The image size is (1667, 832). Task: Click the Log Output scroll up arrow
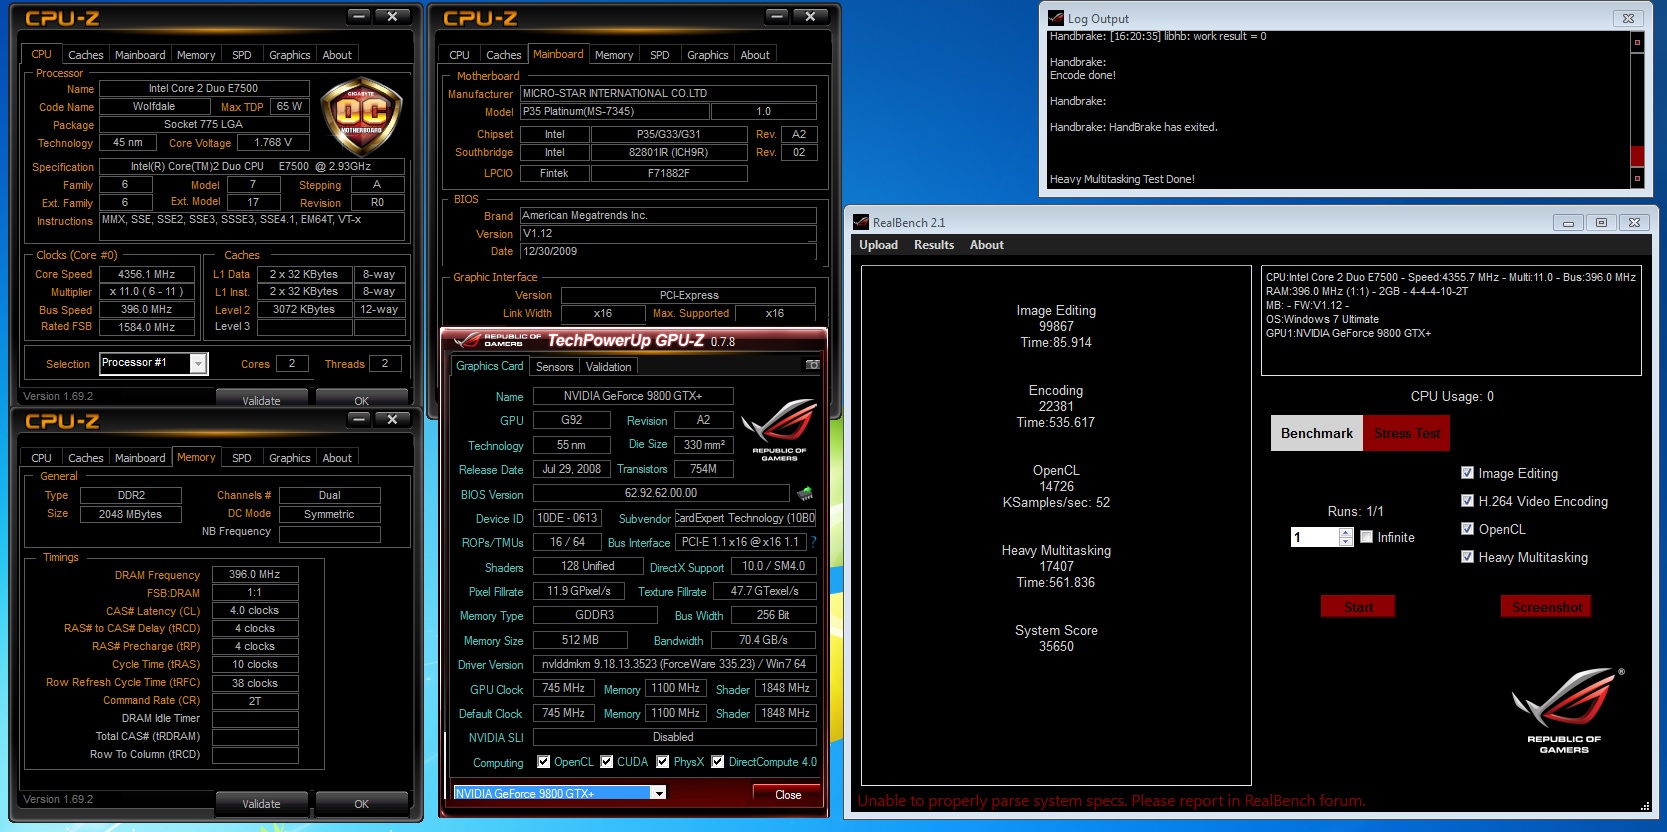pyautogui.click(x=1637, y=42)
